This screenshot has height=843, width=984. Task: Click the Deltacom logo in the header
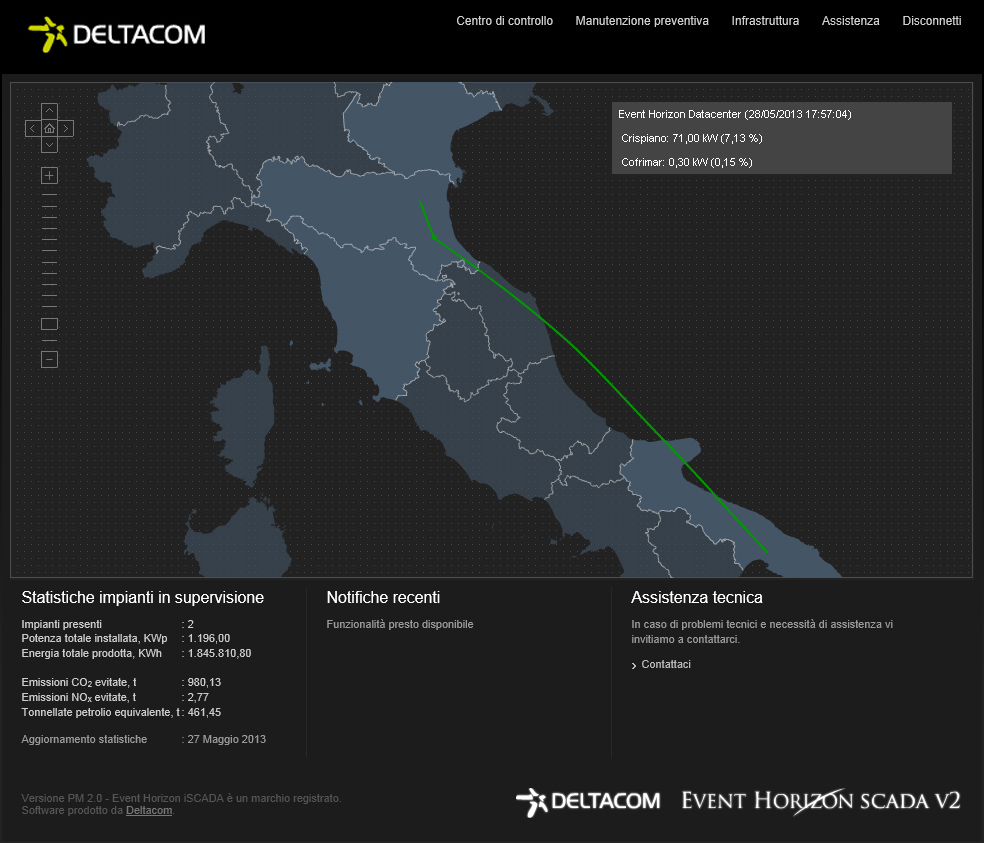(x=117, y=35)
